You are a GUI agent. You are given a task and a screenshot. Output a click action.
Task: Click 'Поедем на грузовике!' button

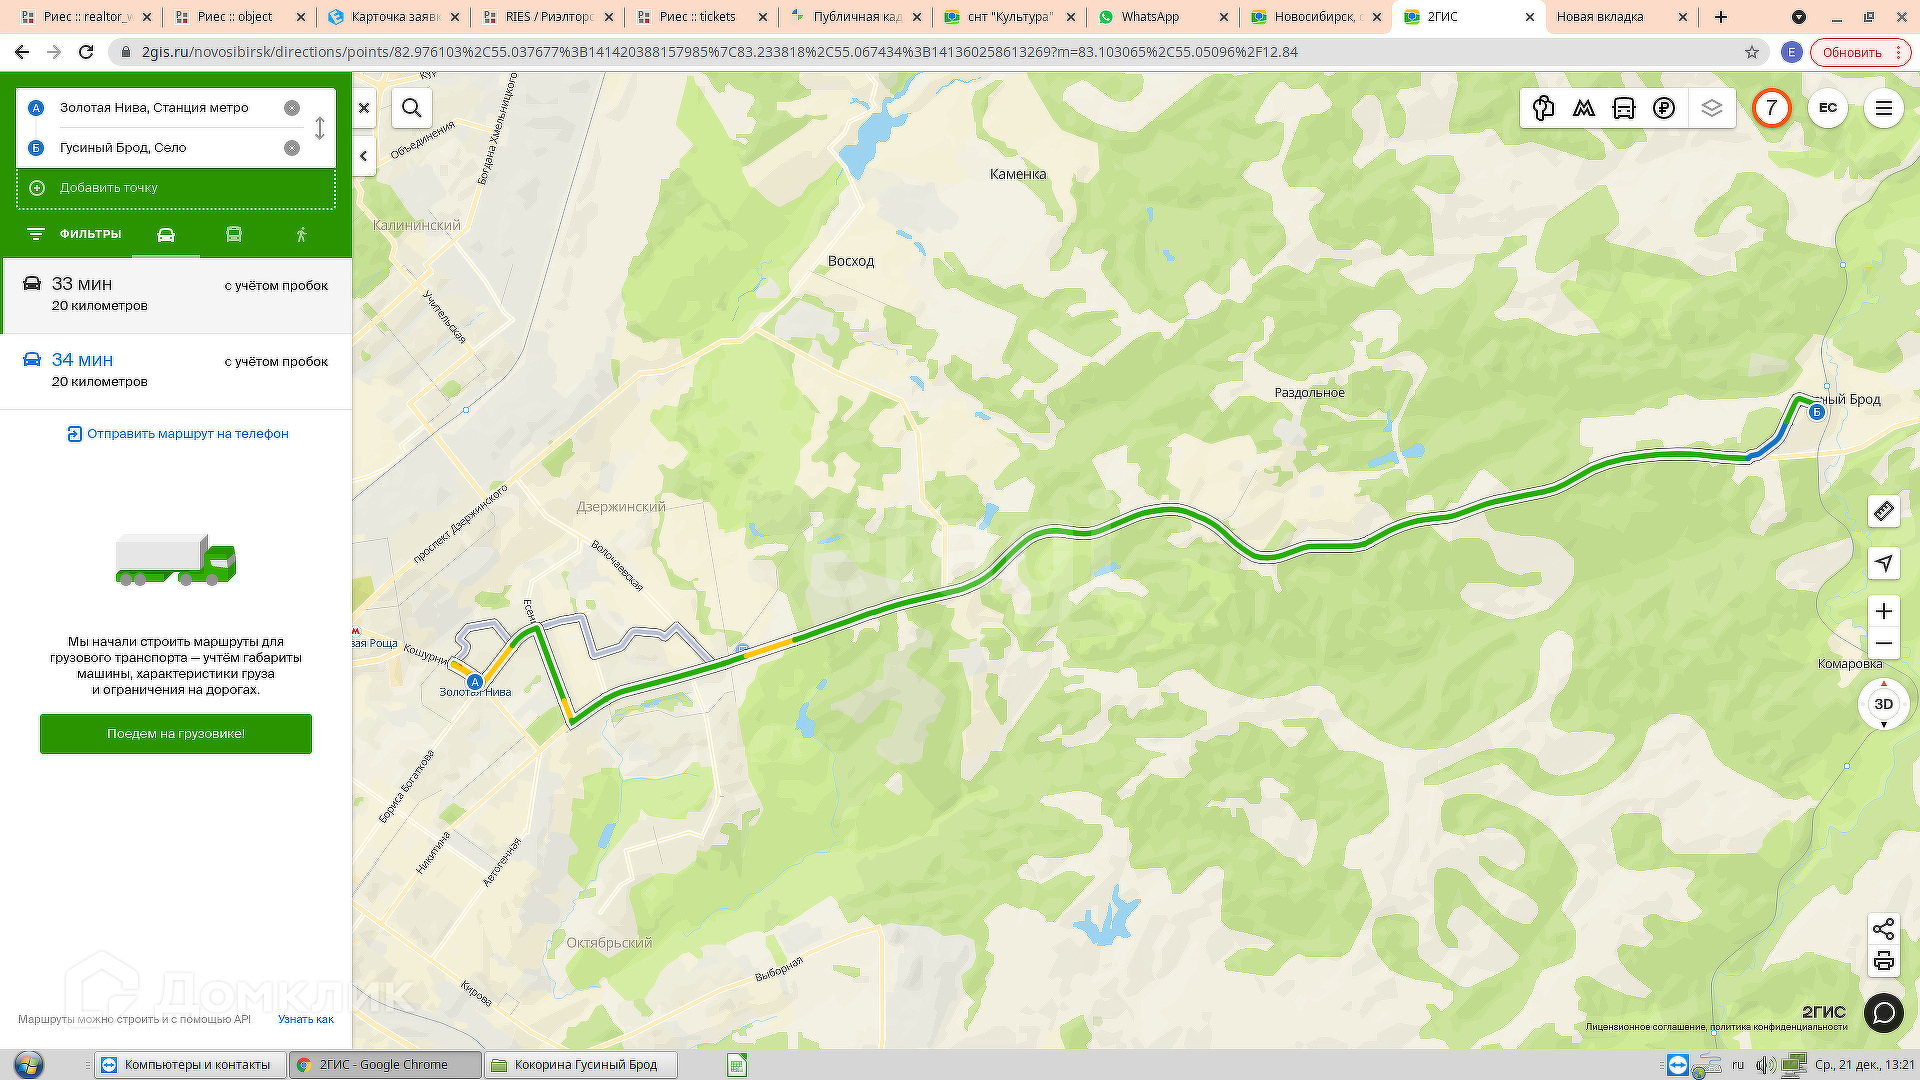[176, 734]
